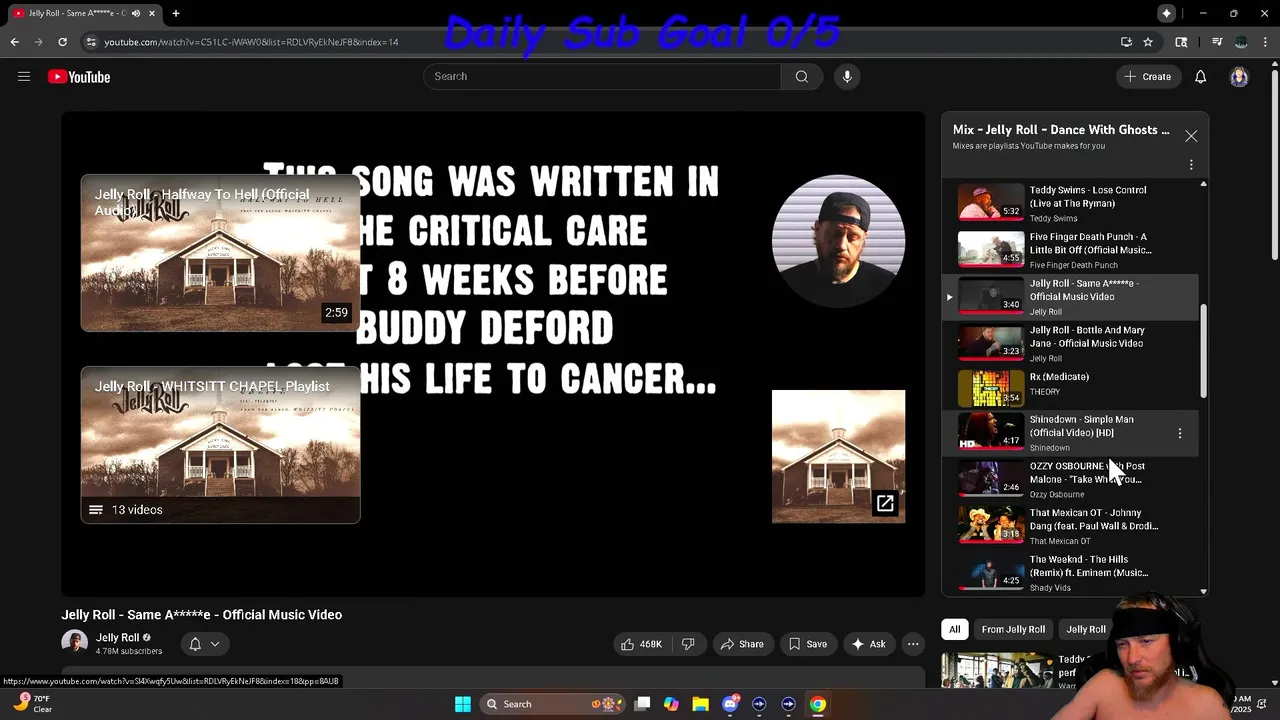Play Five Finger Death Punch A Little Bit Off
The image size is (1280, 720).
pos(1070,250)
